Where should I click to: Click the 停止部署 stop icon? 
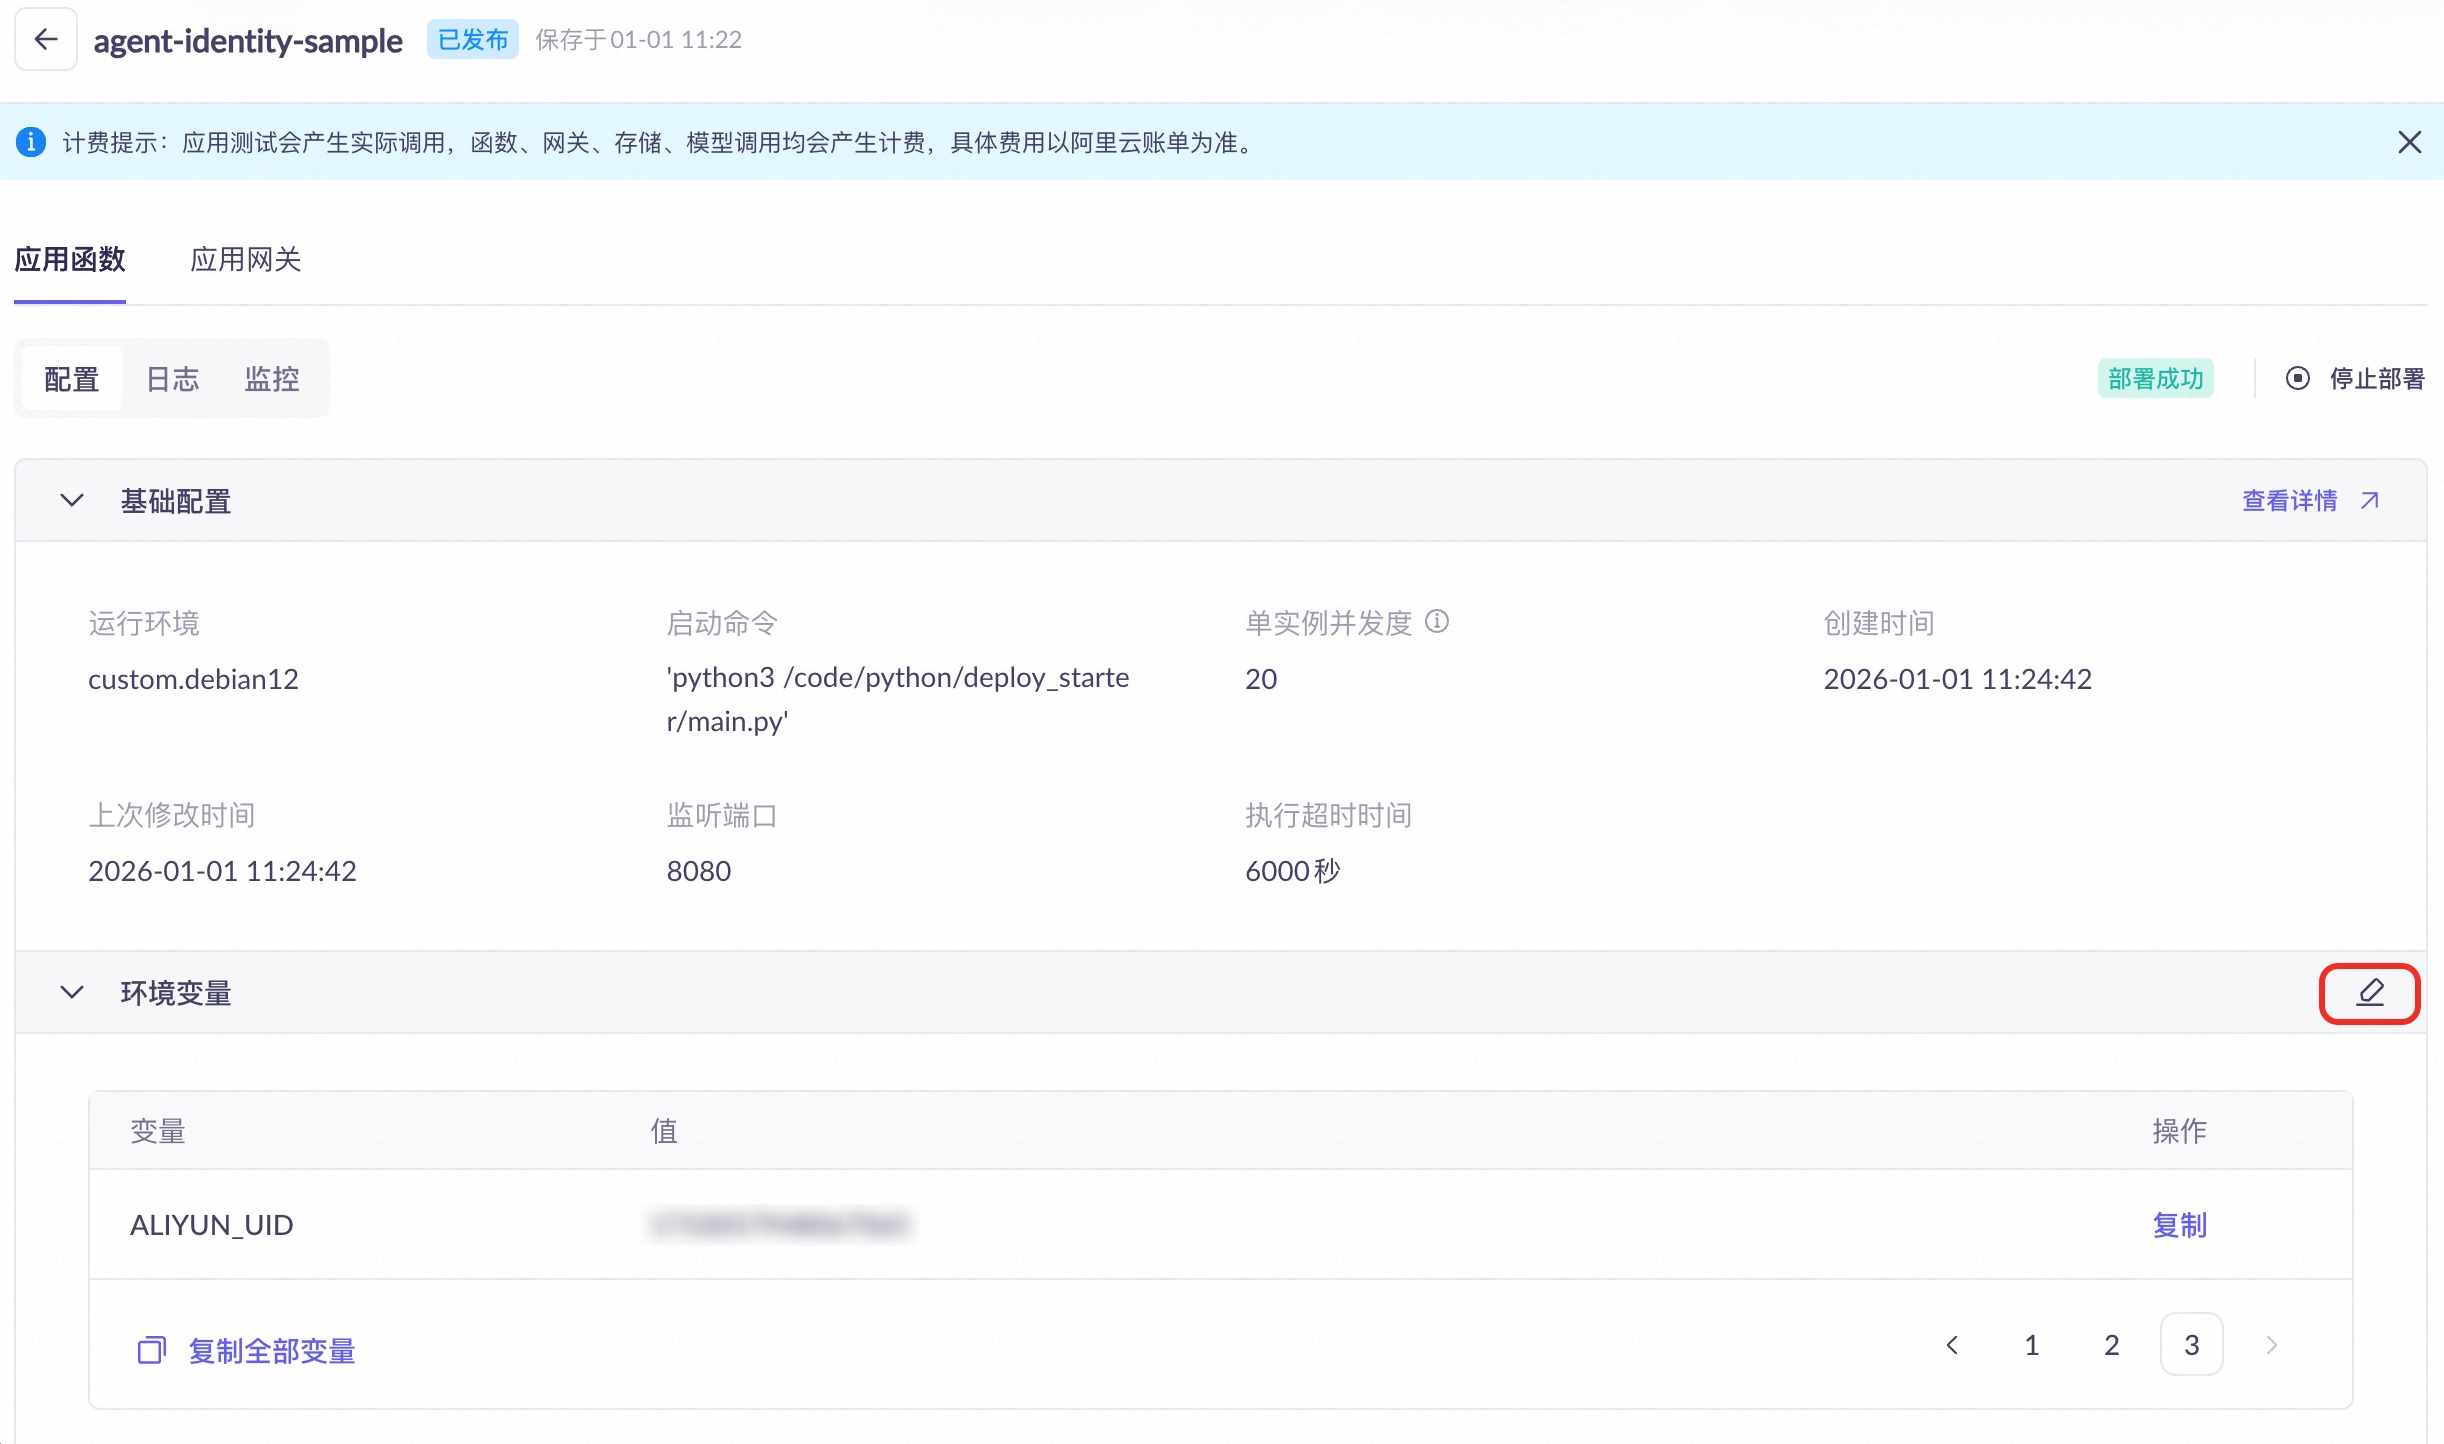click(x=2297, y=379)
